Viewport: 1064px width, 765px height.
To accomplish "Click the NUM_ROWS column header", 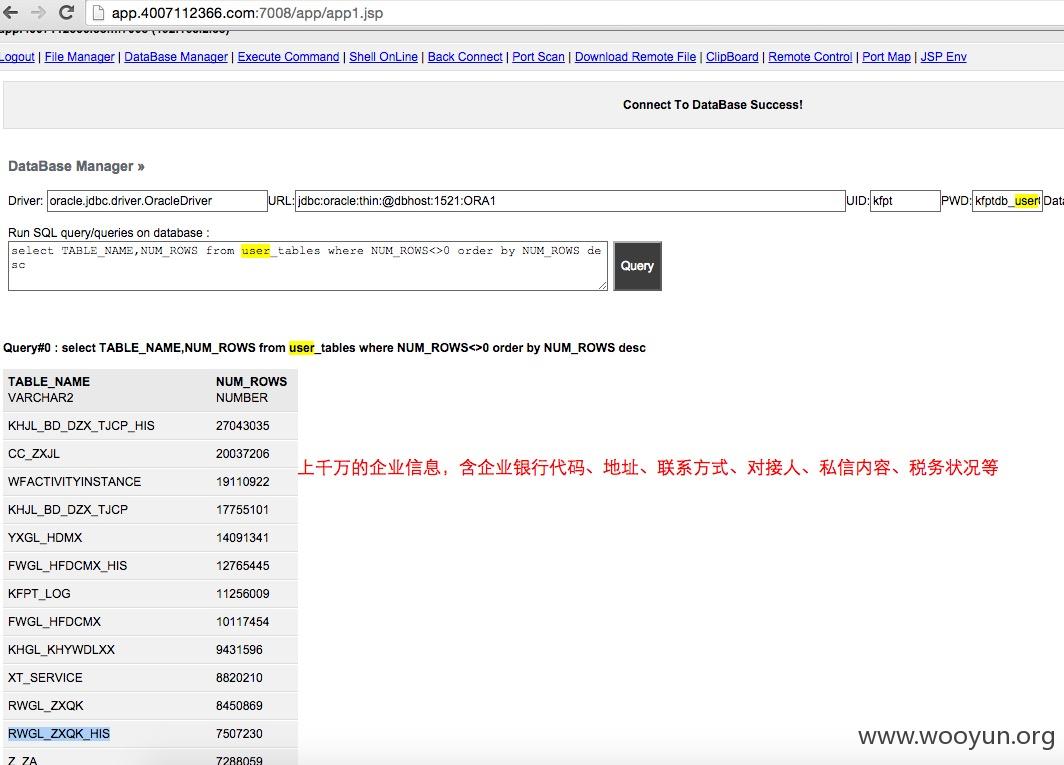I will pyautogui.click(x=252, y=381).
